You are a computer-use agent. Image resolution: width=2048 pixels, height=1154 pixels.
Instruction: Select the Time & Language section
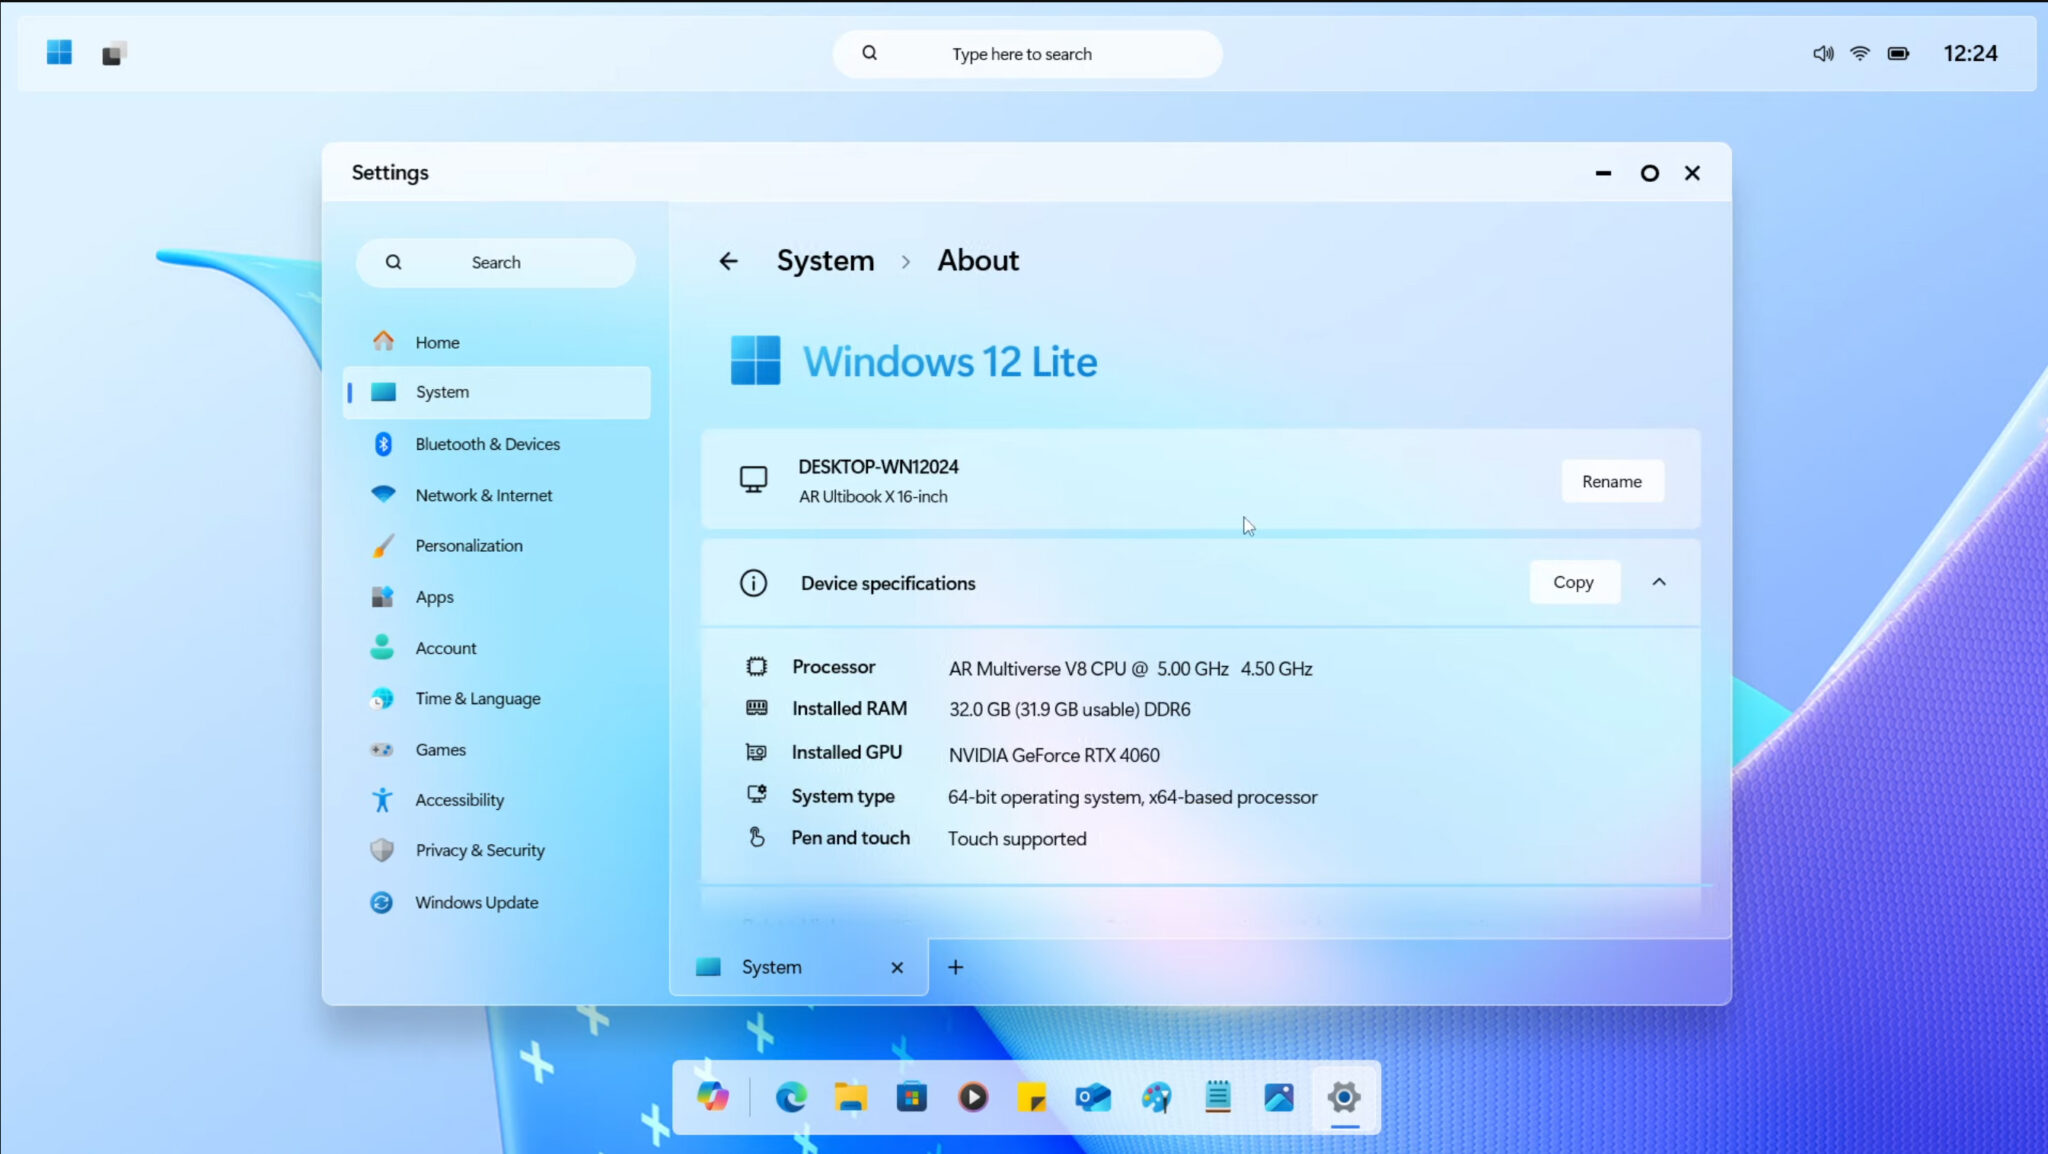click(x=476, y=698)
